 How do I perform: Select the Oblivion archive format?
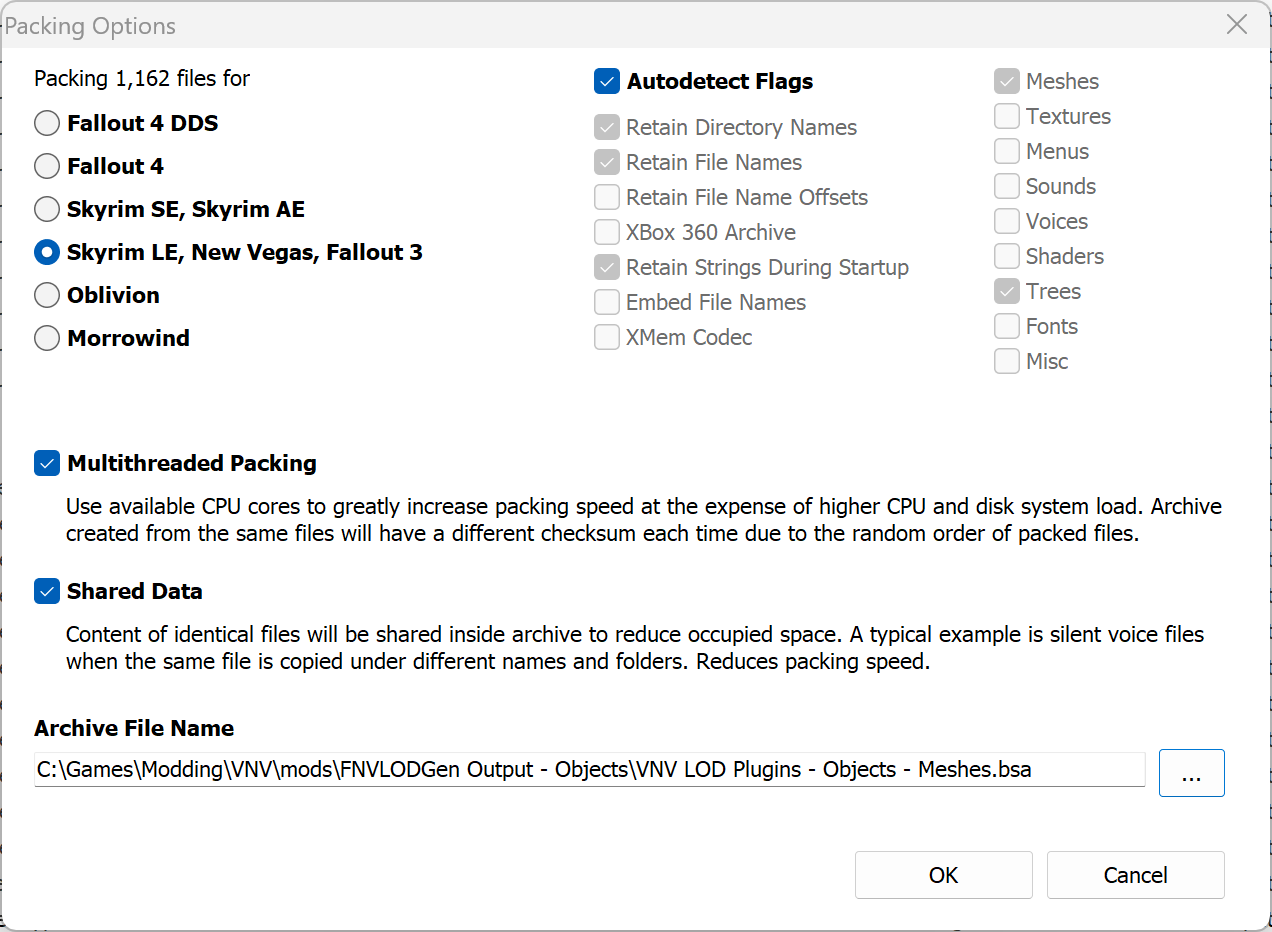coord(47,295)
